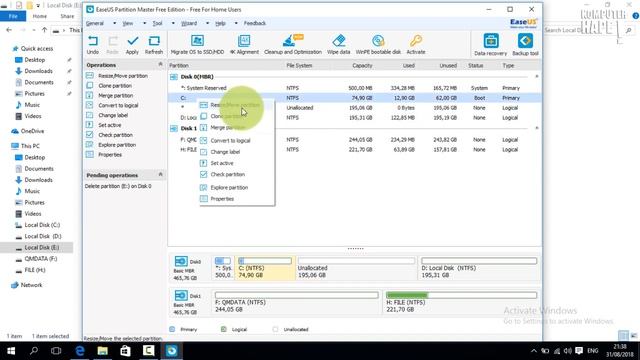This screenshot has height=360, width=640.
Task: Click Properties in Operations panel
Action: (x=110, y=155)
